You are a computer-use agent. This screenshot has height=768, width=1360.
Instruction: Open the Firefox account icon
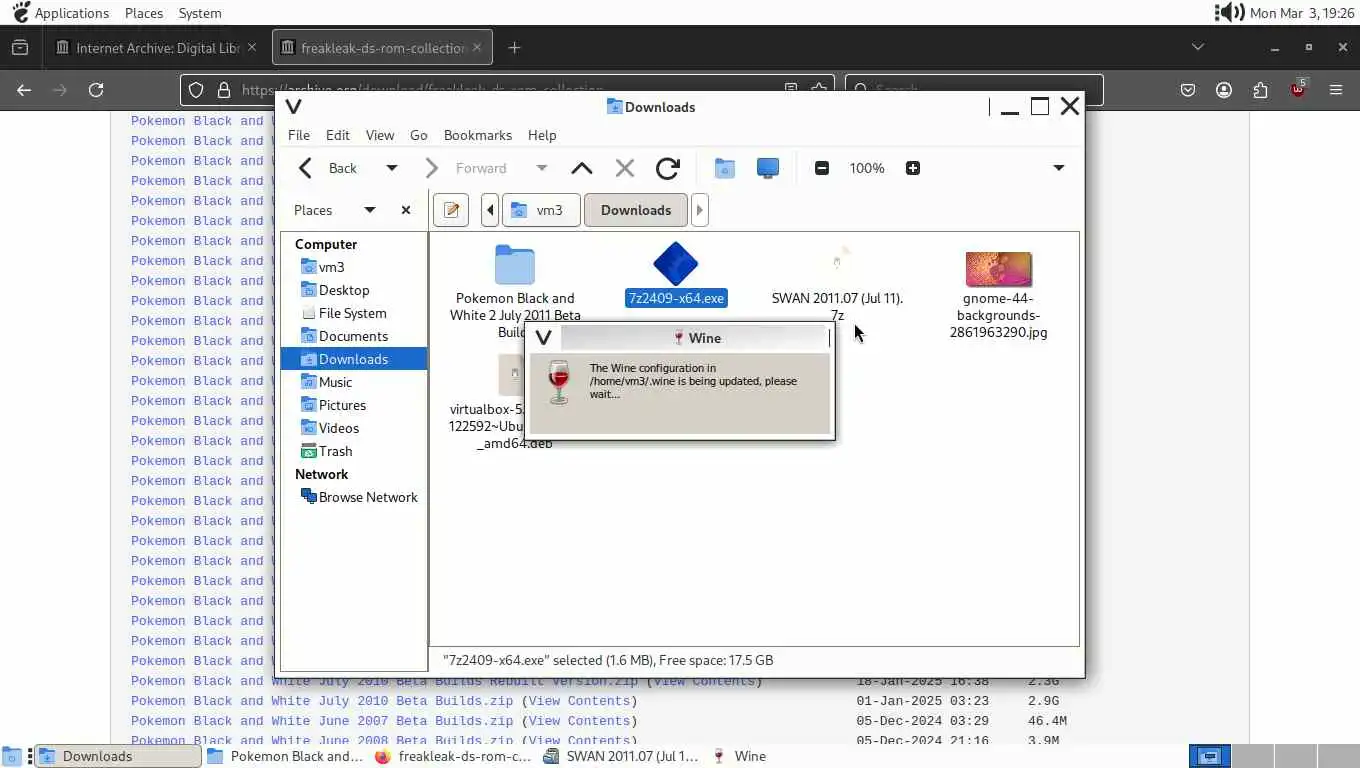(1224, 90)
